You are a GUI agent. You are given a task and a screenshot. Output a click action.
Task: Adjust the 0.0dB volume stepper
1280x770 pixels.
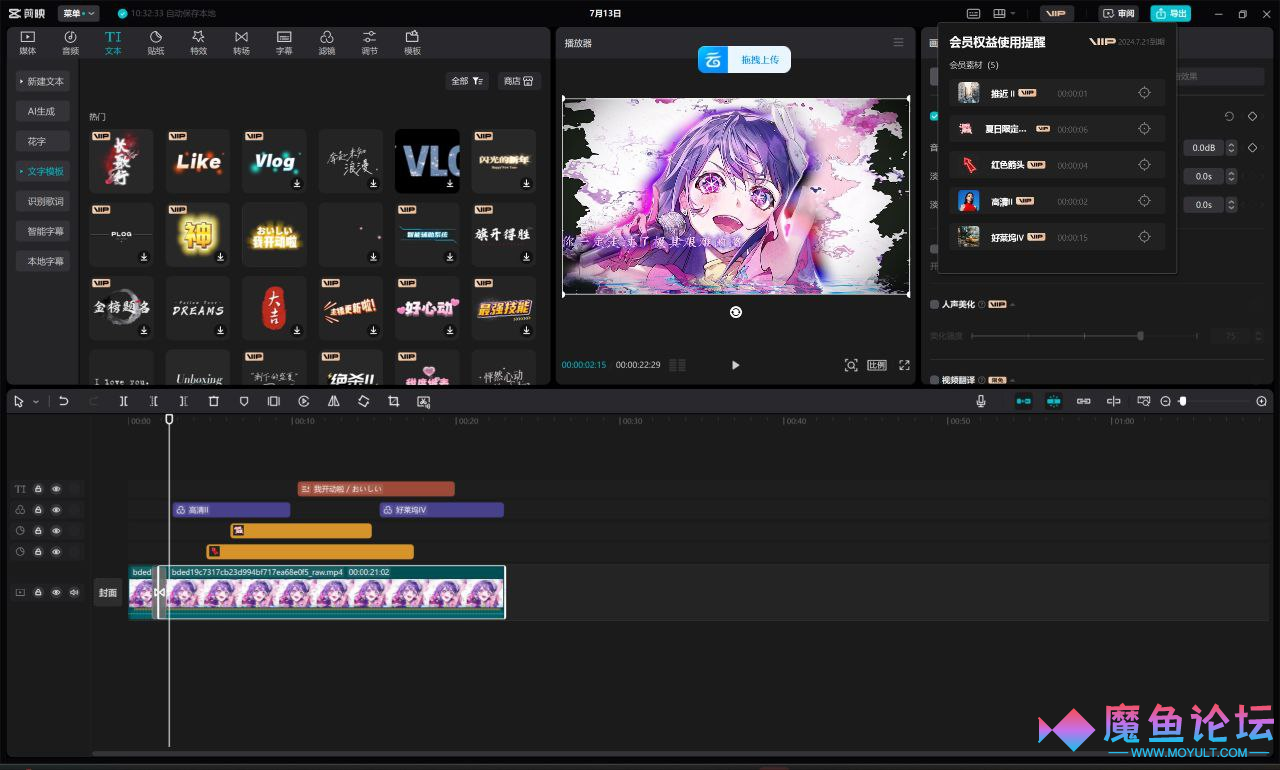click(1232, 147)
